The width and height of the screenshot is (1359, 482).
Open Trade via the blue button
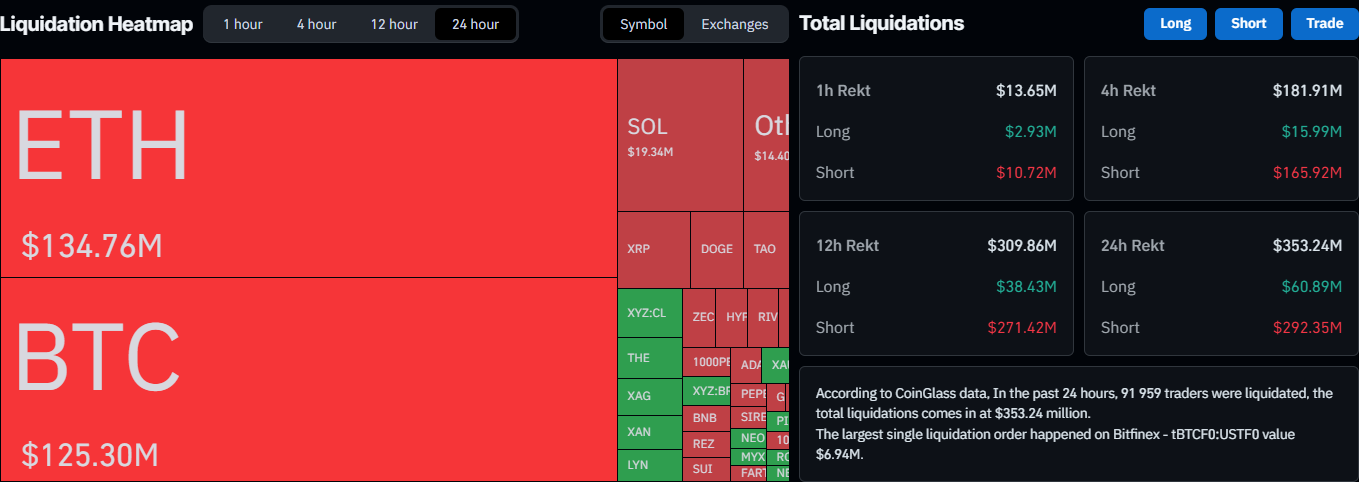click(x=1324, y=24)
